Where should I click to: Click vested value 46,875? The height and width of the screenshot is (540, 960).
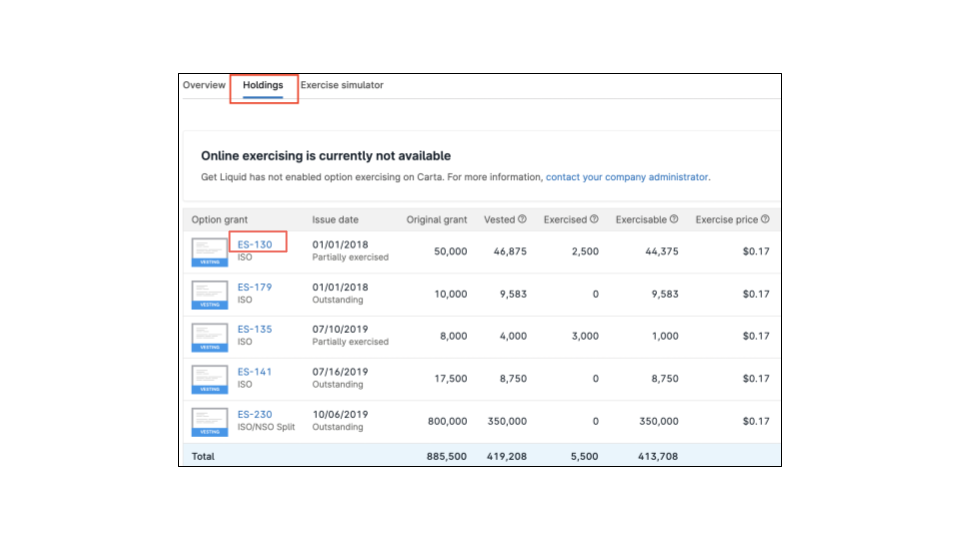[x=510, y=252]
